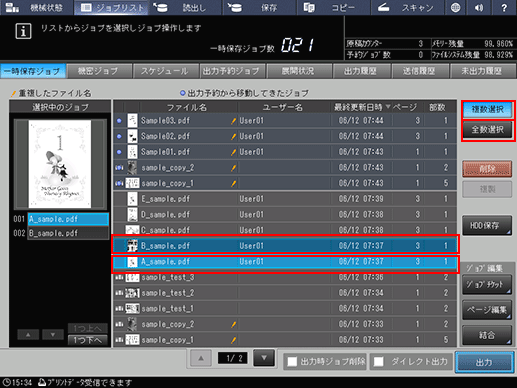The height and width of the screenshot is (388, 517).
Task: Select 002 B_sample.pdf in selected jobs panel
Action: click(68, 233)
